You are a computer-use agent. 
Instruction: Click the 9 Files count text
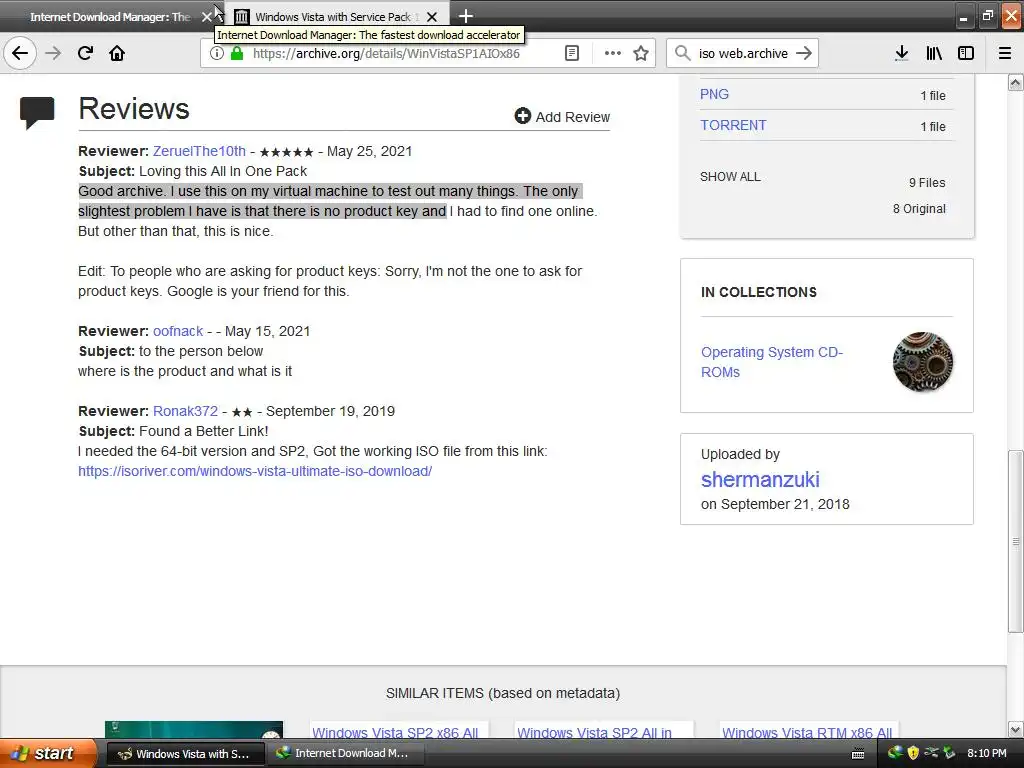coord(927,183)
